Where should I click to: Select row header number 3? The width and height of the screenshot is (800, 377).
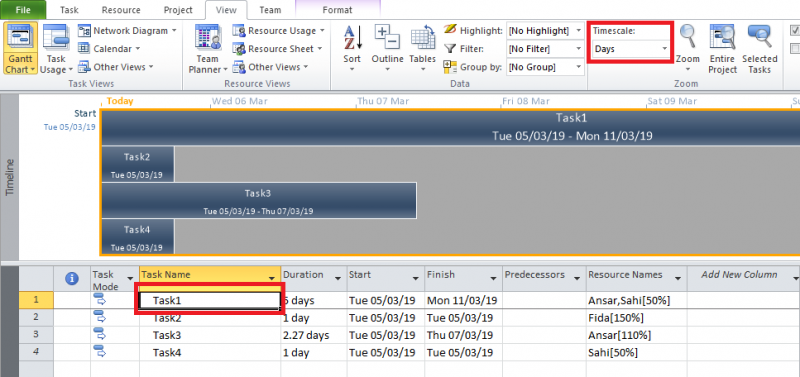(x=36, y=335)
